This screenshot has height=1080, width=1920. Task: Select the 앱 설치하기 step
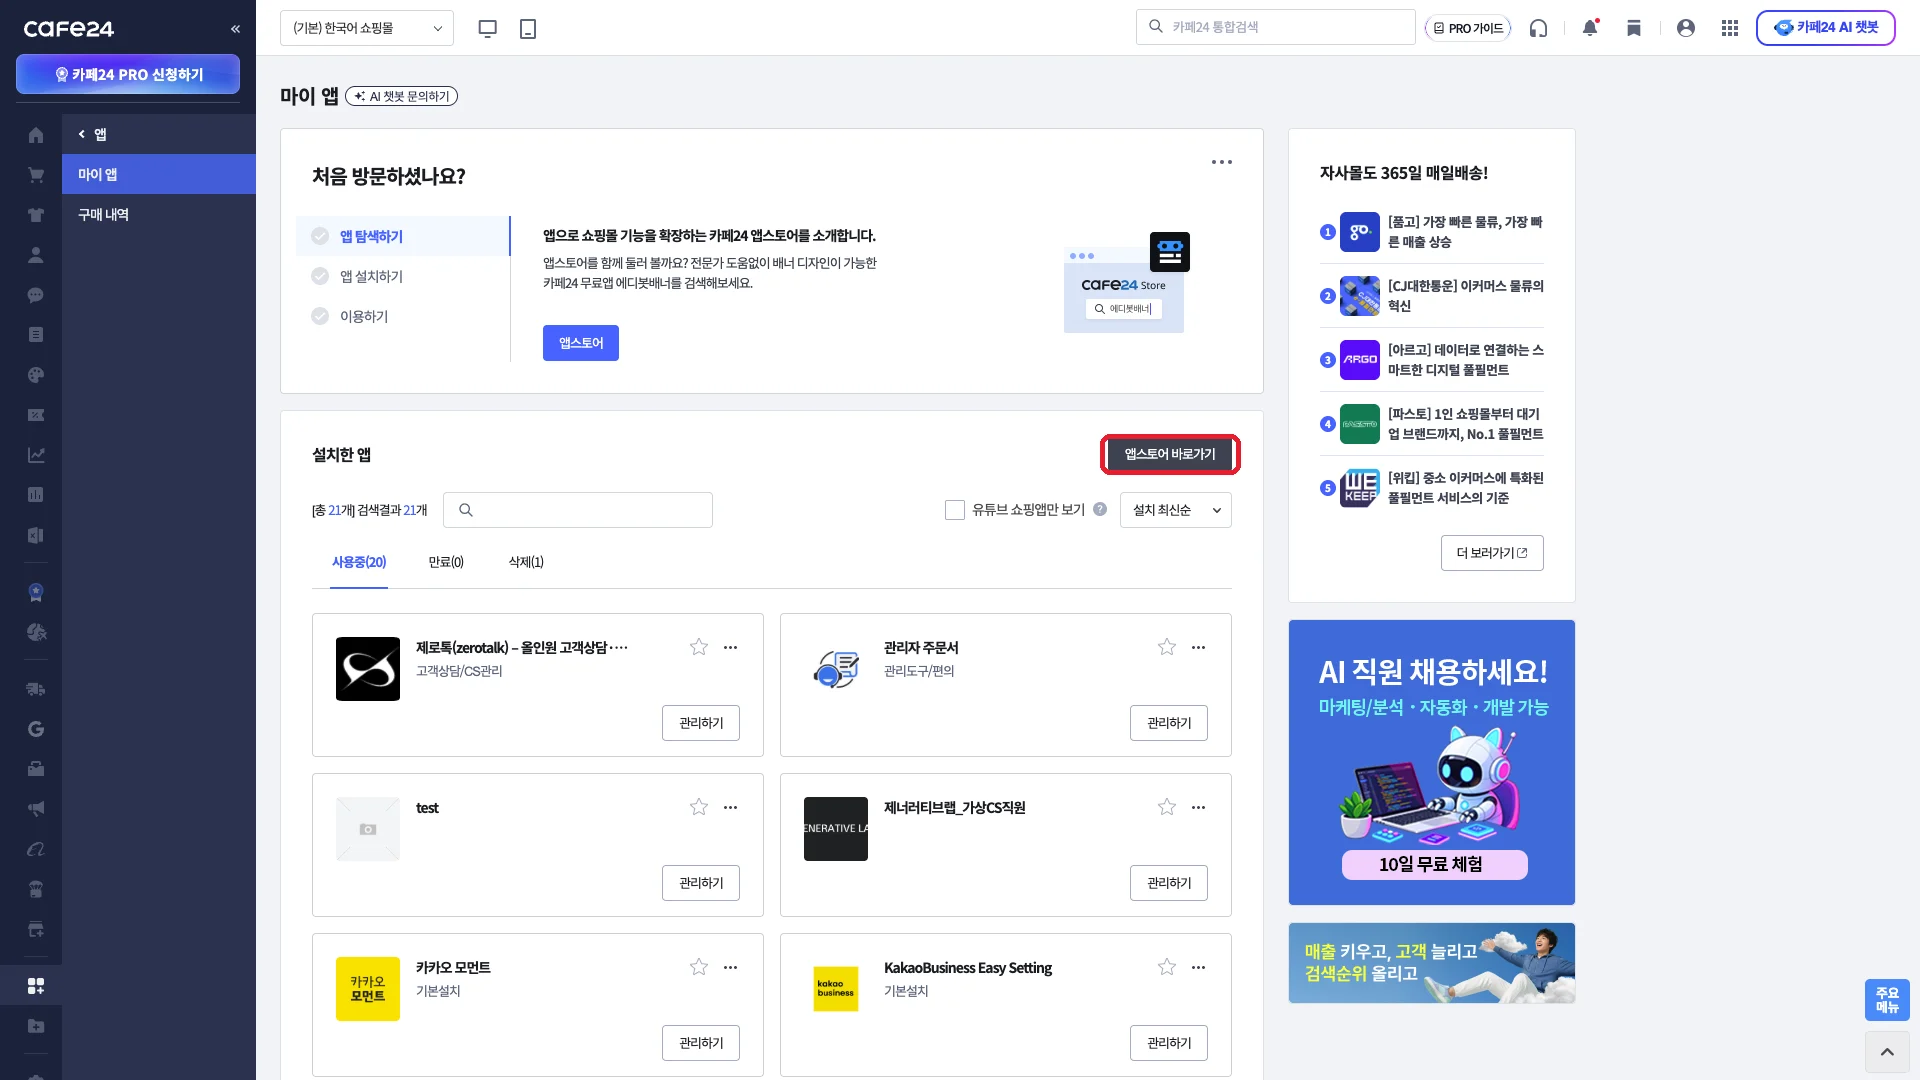tap(403, 276)
